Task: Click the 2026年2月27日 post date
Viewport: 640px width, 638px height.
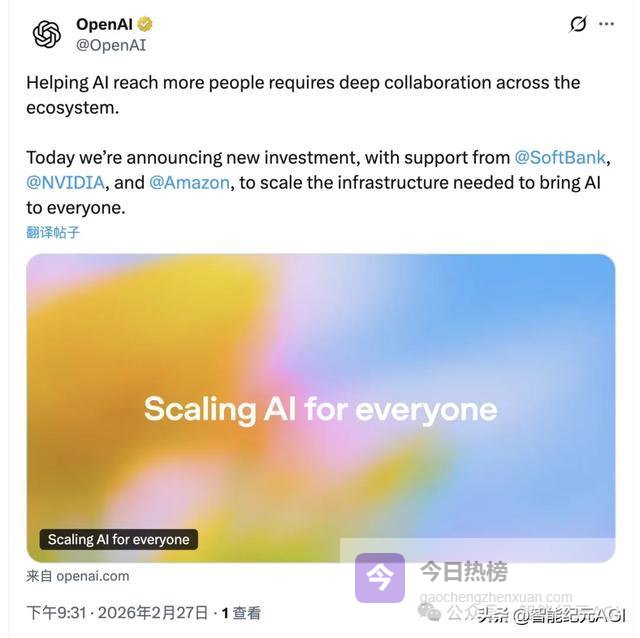Action: (153, 613)
